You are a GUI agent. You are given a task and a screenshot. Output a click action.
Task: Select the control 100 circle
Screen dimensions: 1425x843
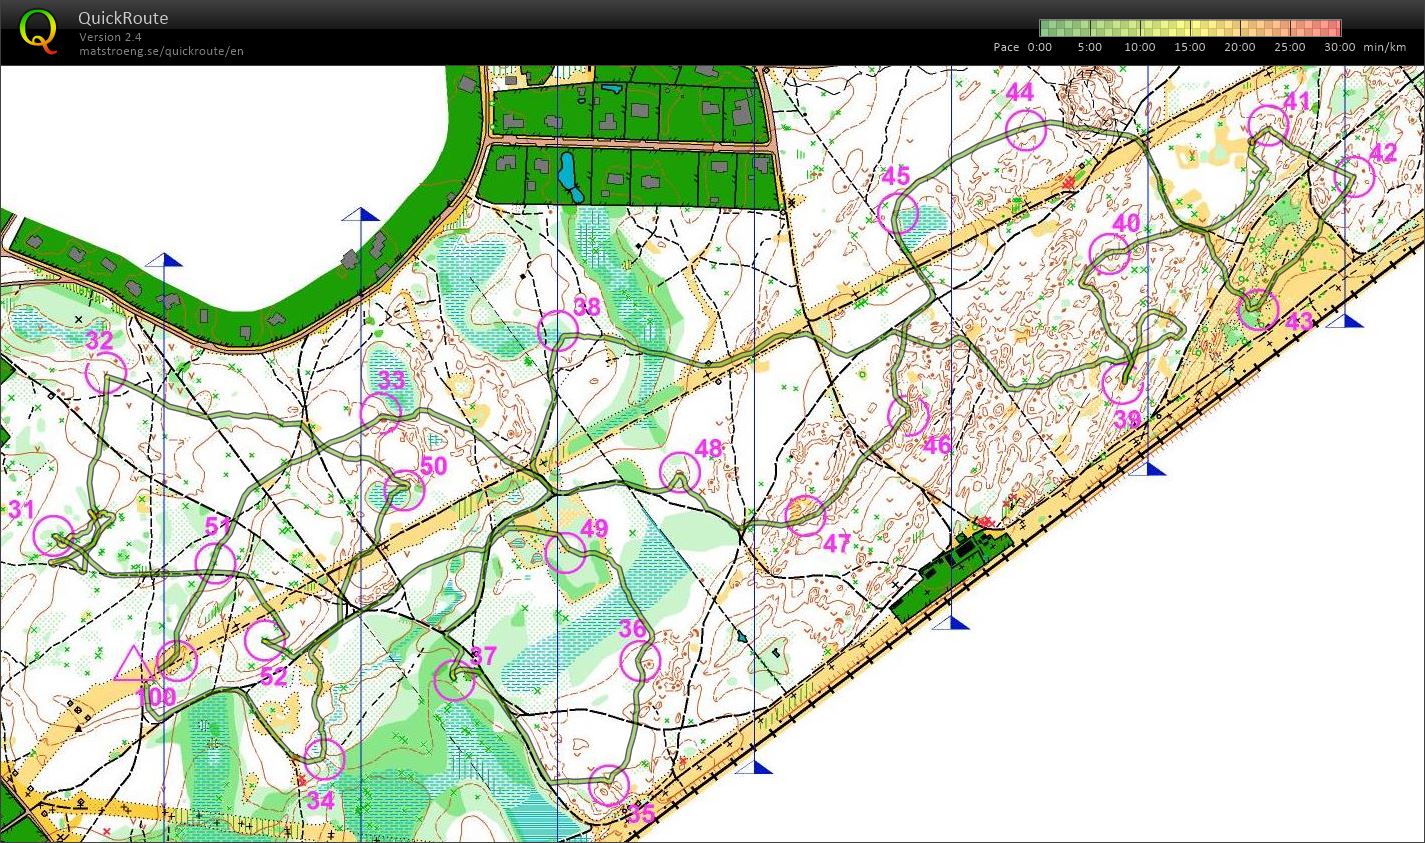click(177, 660)
